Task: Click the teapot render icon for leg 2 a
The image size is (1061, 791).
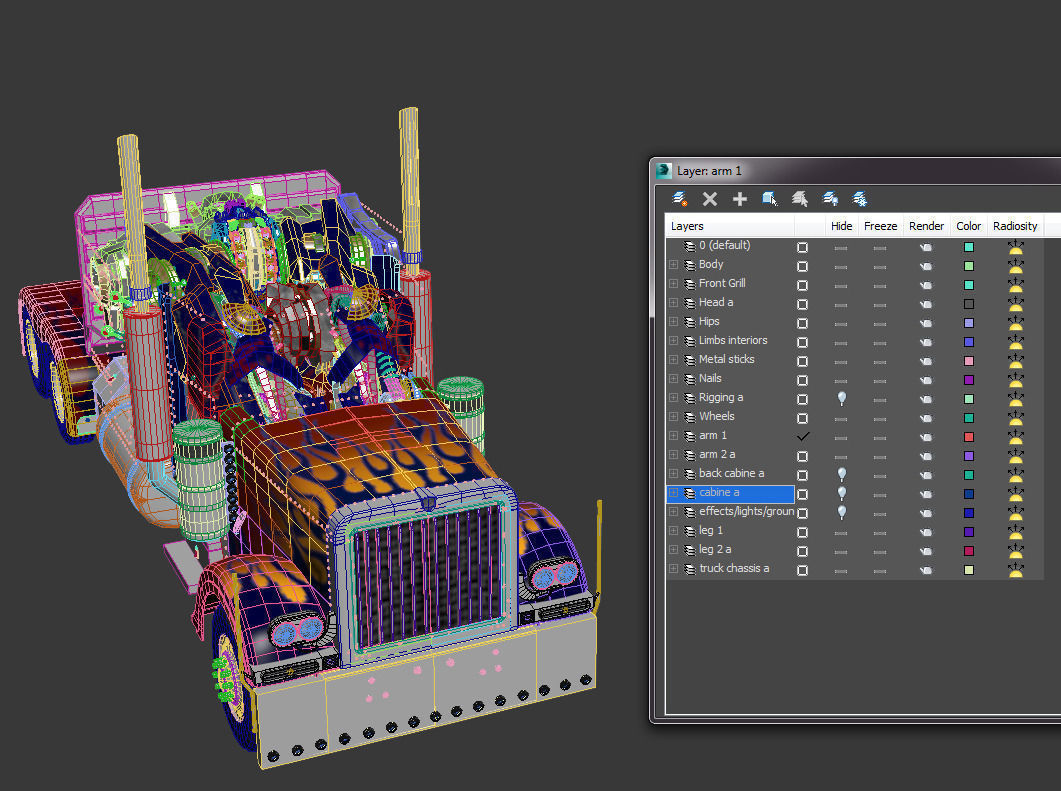Action: point(926,551)
